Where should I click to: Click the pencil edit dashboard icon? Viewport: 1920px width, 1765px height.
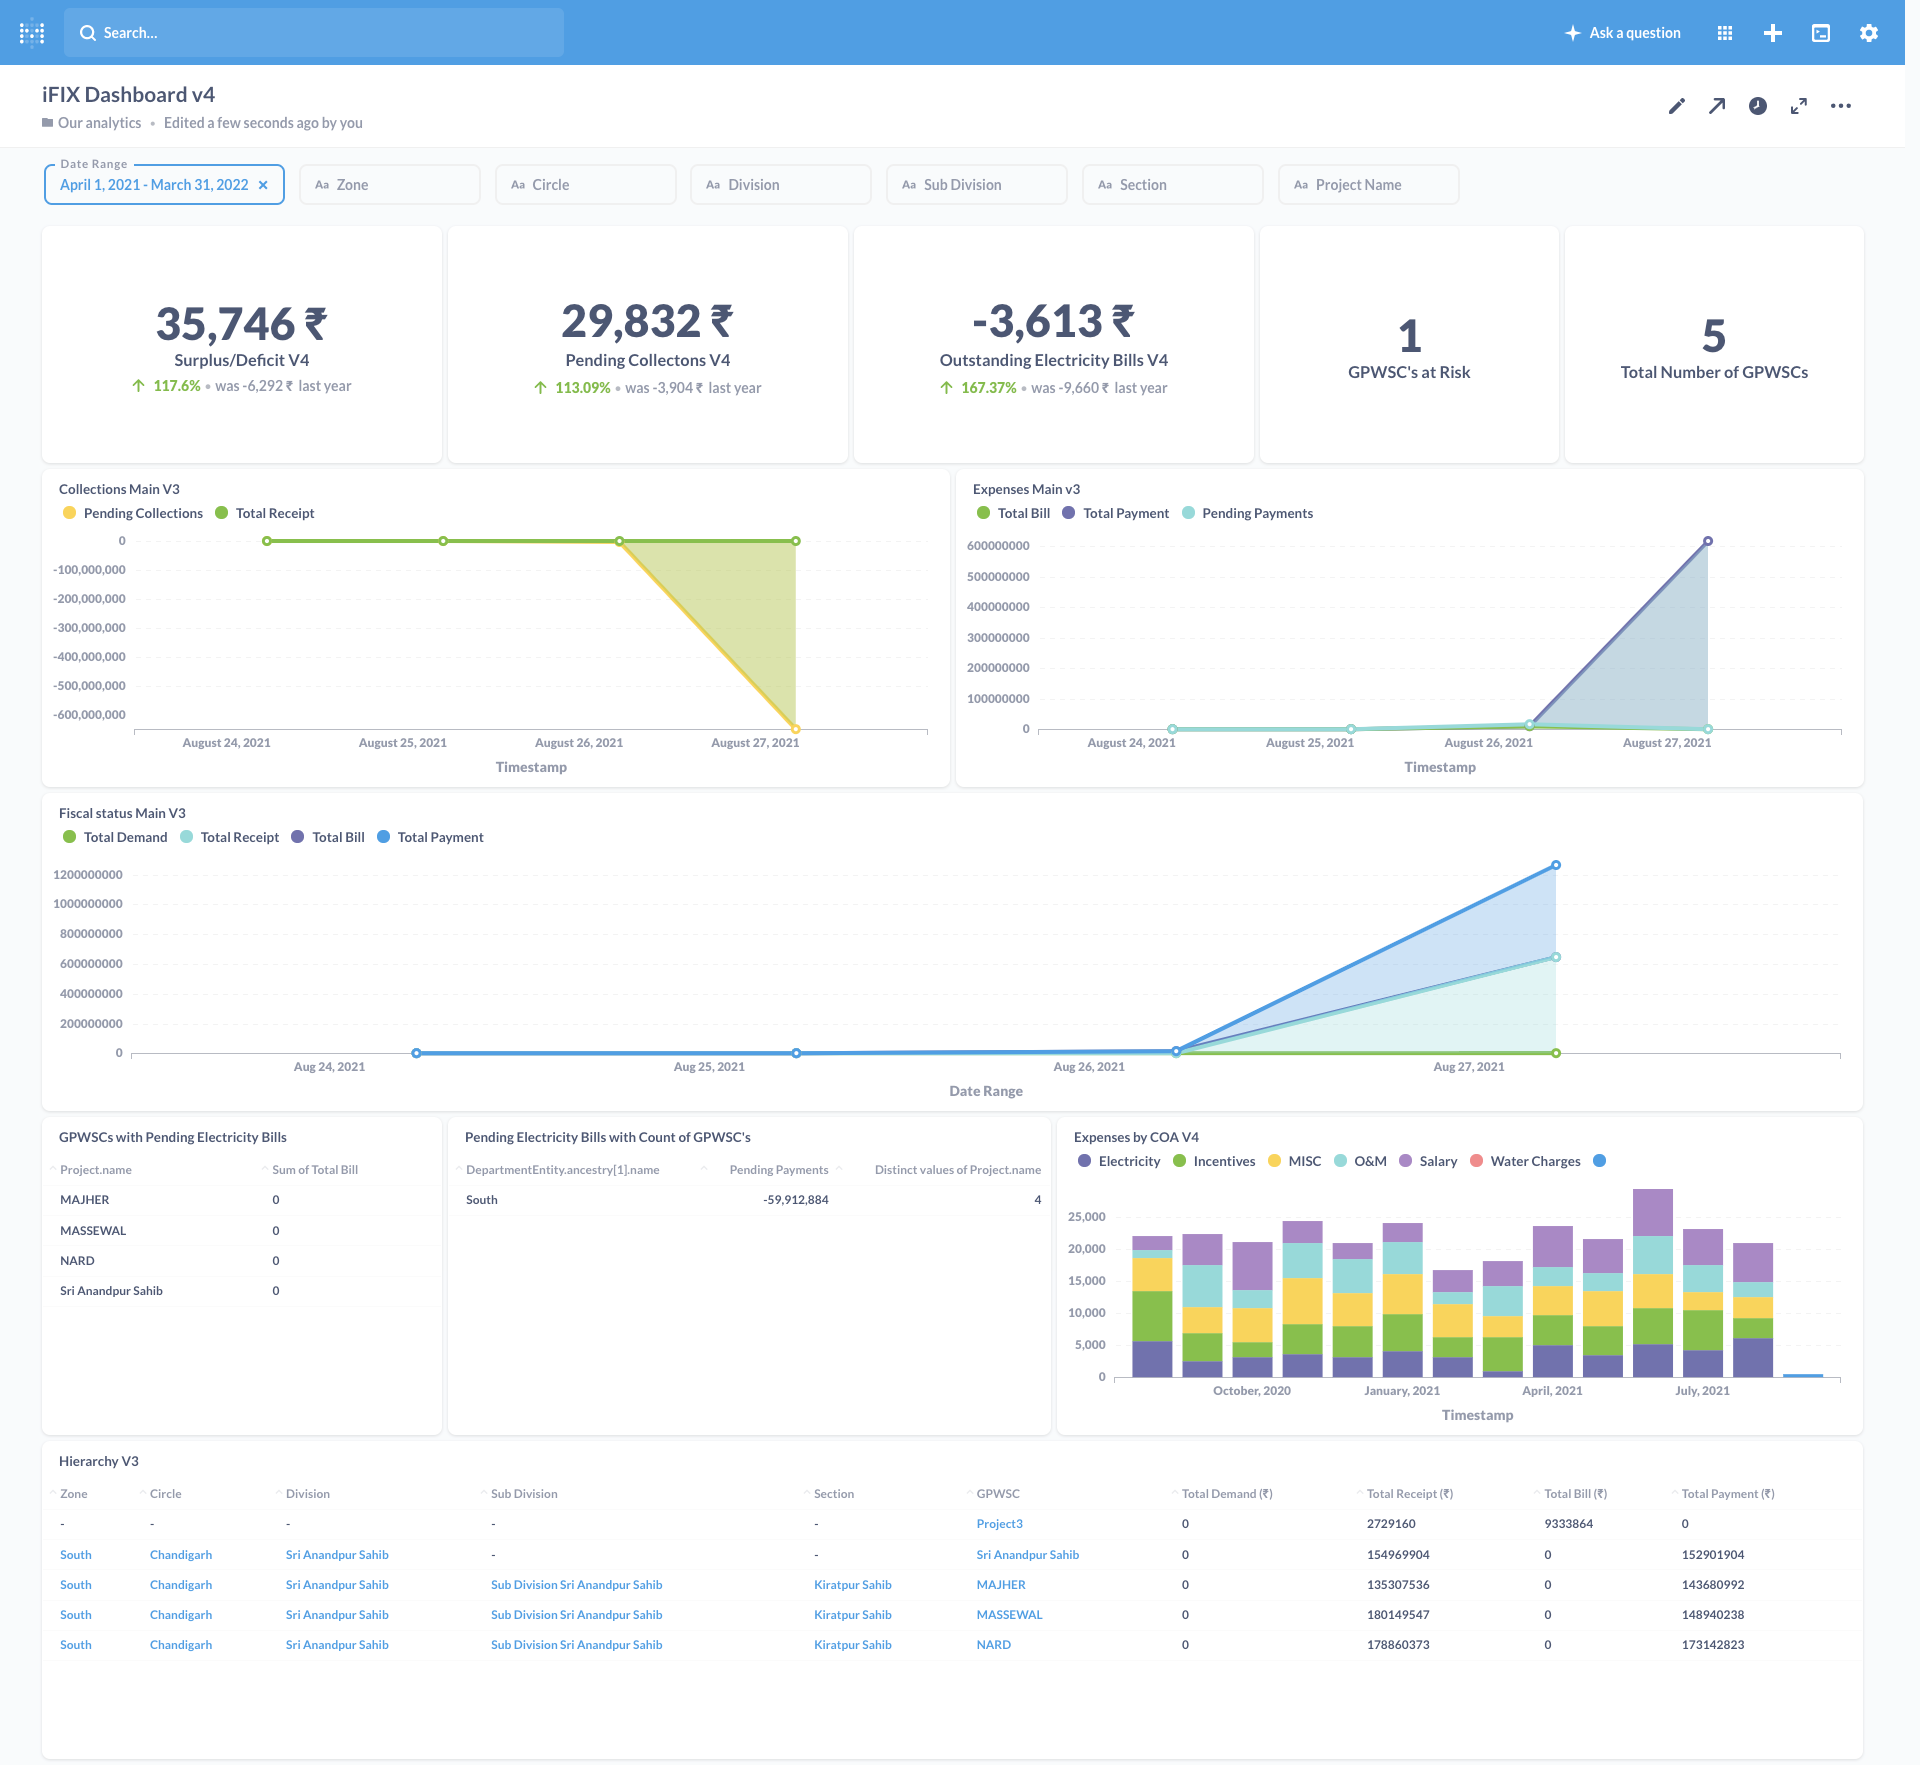[1677, 106]
